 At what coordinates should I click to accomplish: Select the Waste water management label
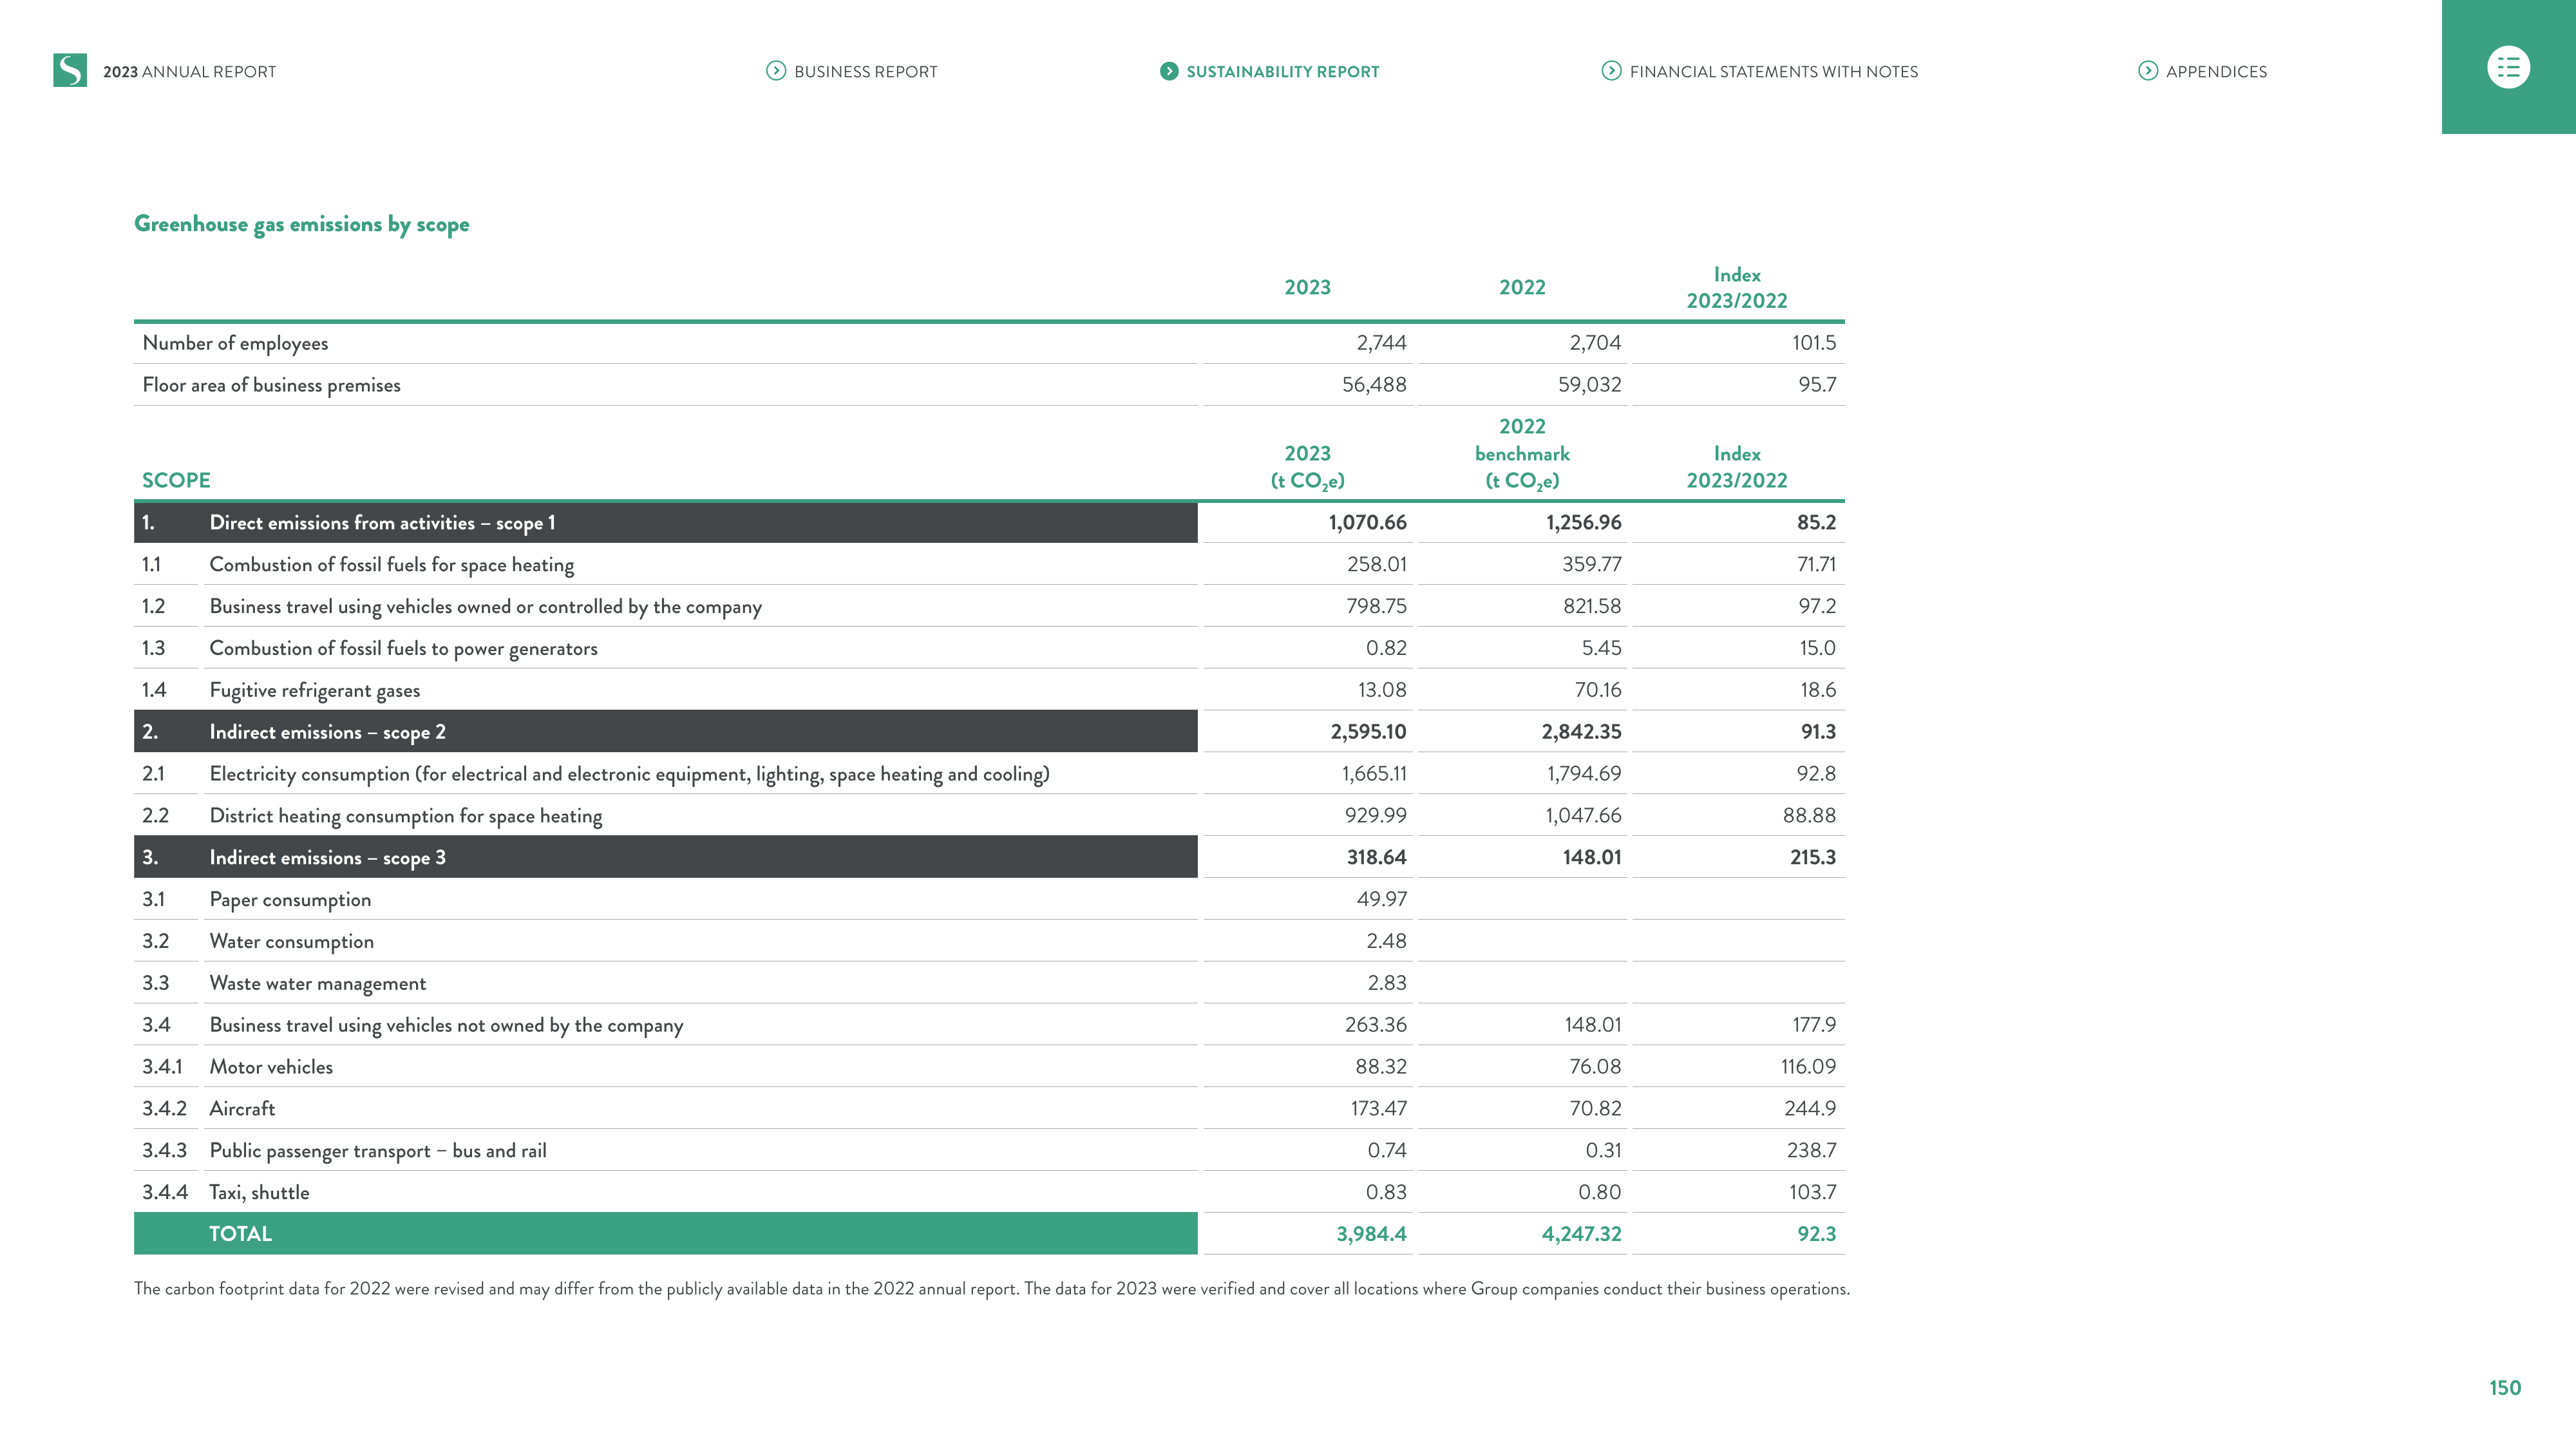[x=317, y=984]
